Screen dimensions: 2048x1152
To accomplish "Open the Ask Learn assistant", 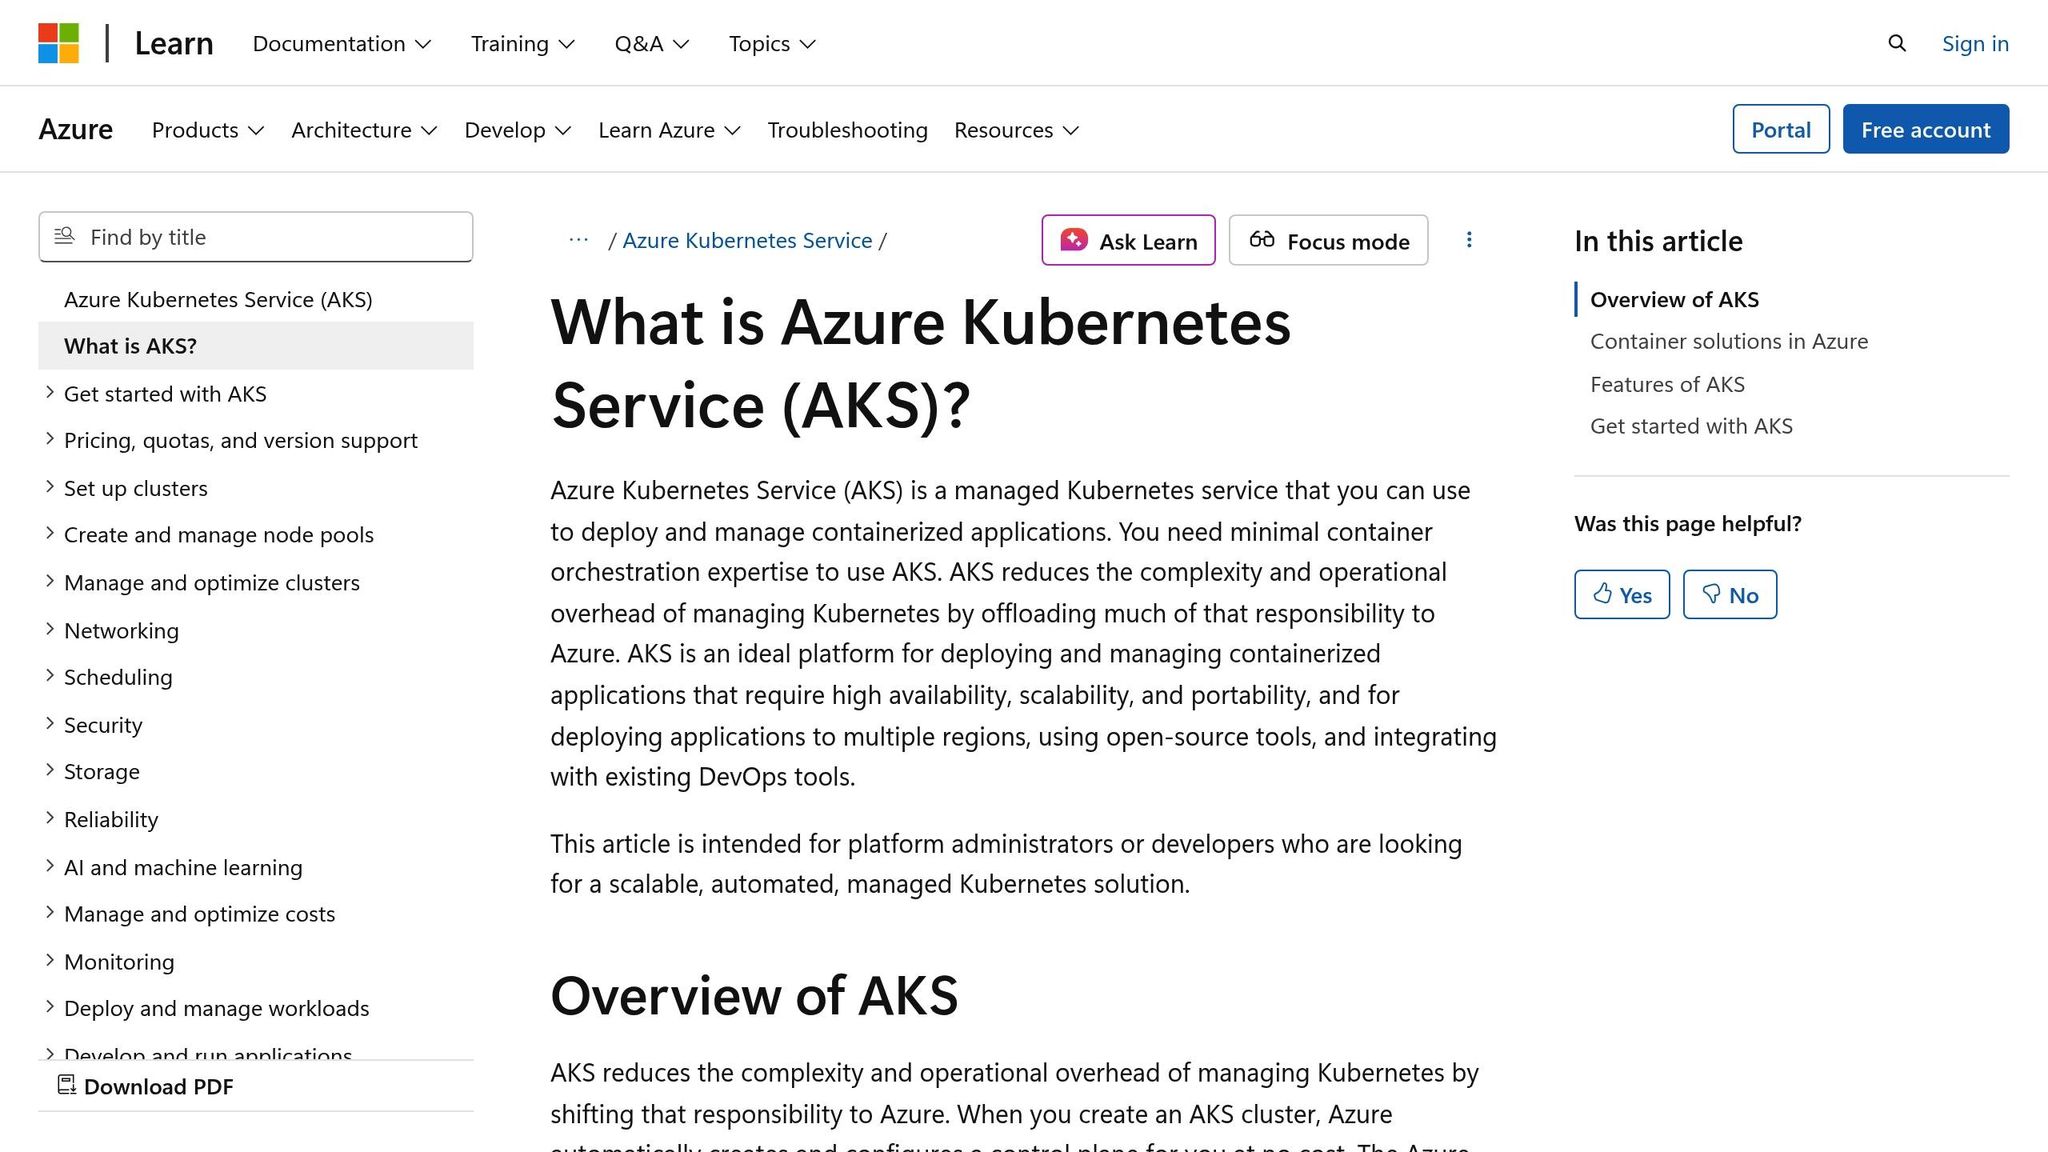I will pyautogui.click(x=1128, y=240).
